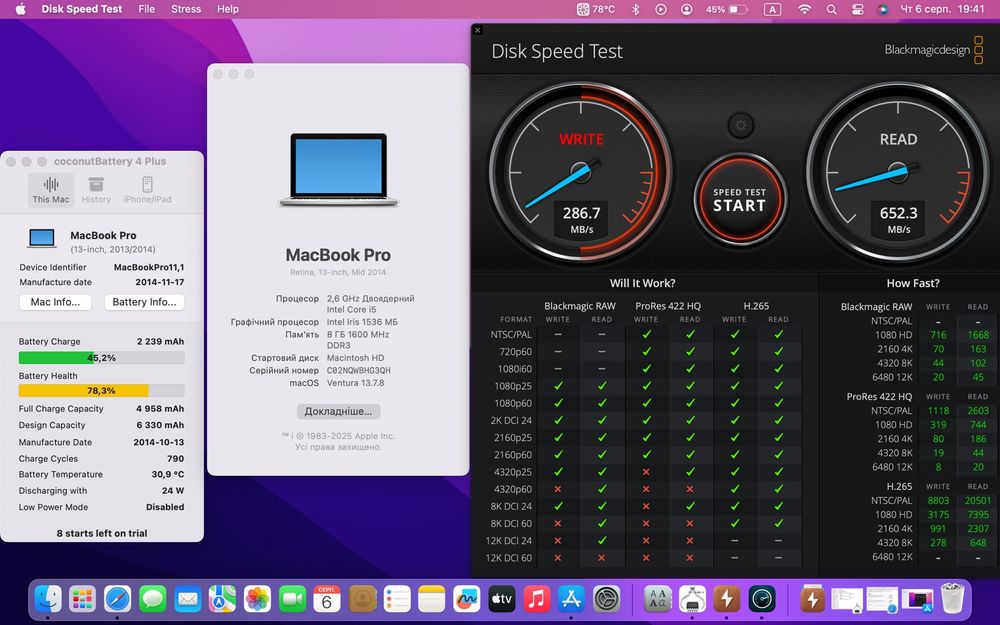Click the Battery Charge 45,2% bar
Viewport: 1000px width, 625px height.
(101, 358)
